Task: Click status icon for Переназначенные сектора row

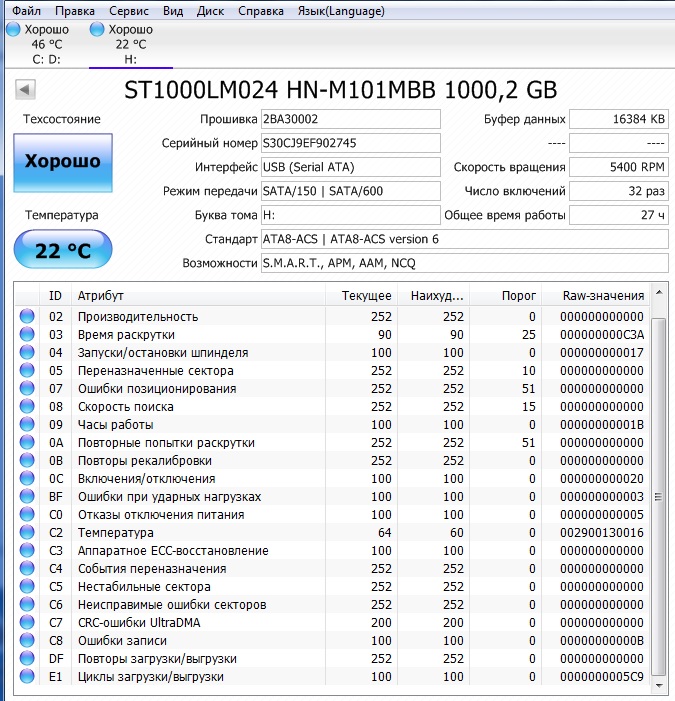Action: (x=27, y=371)
